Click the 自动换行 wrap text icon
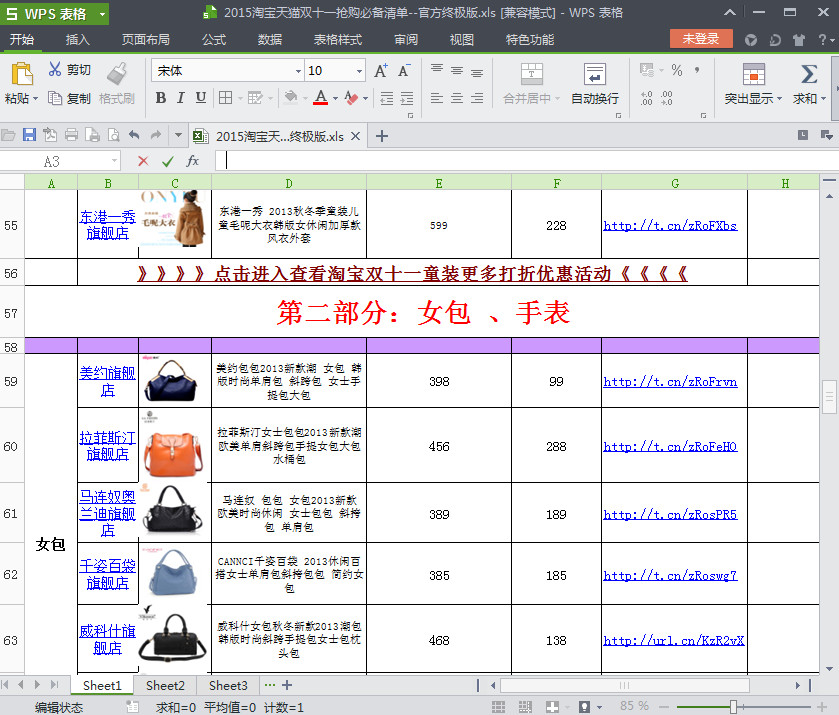 [594, 75]
